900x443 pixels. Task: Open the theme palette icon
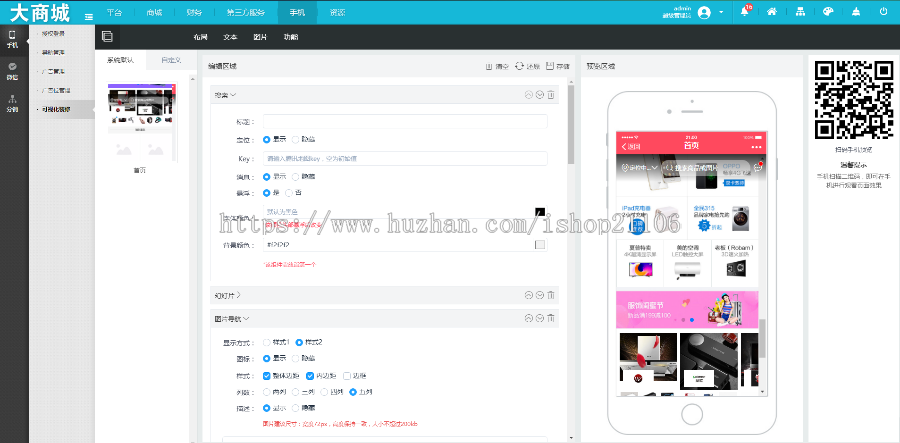click(828, 11)
